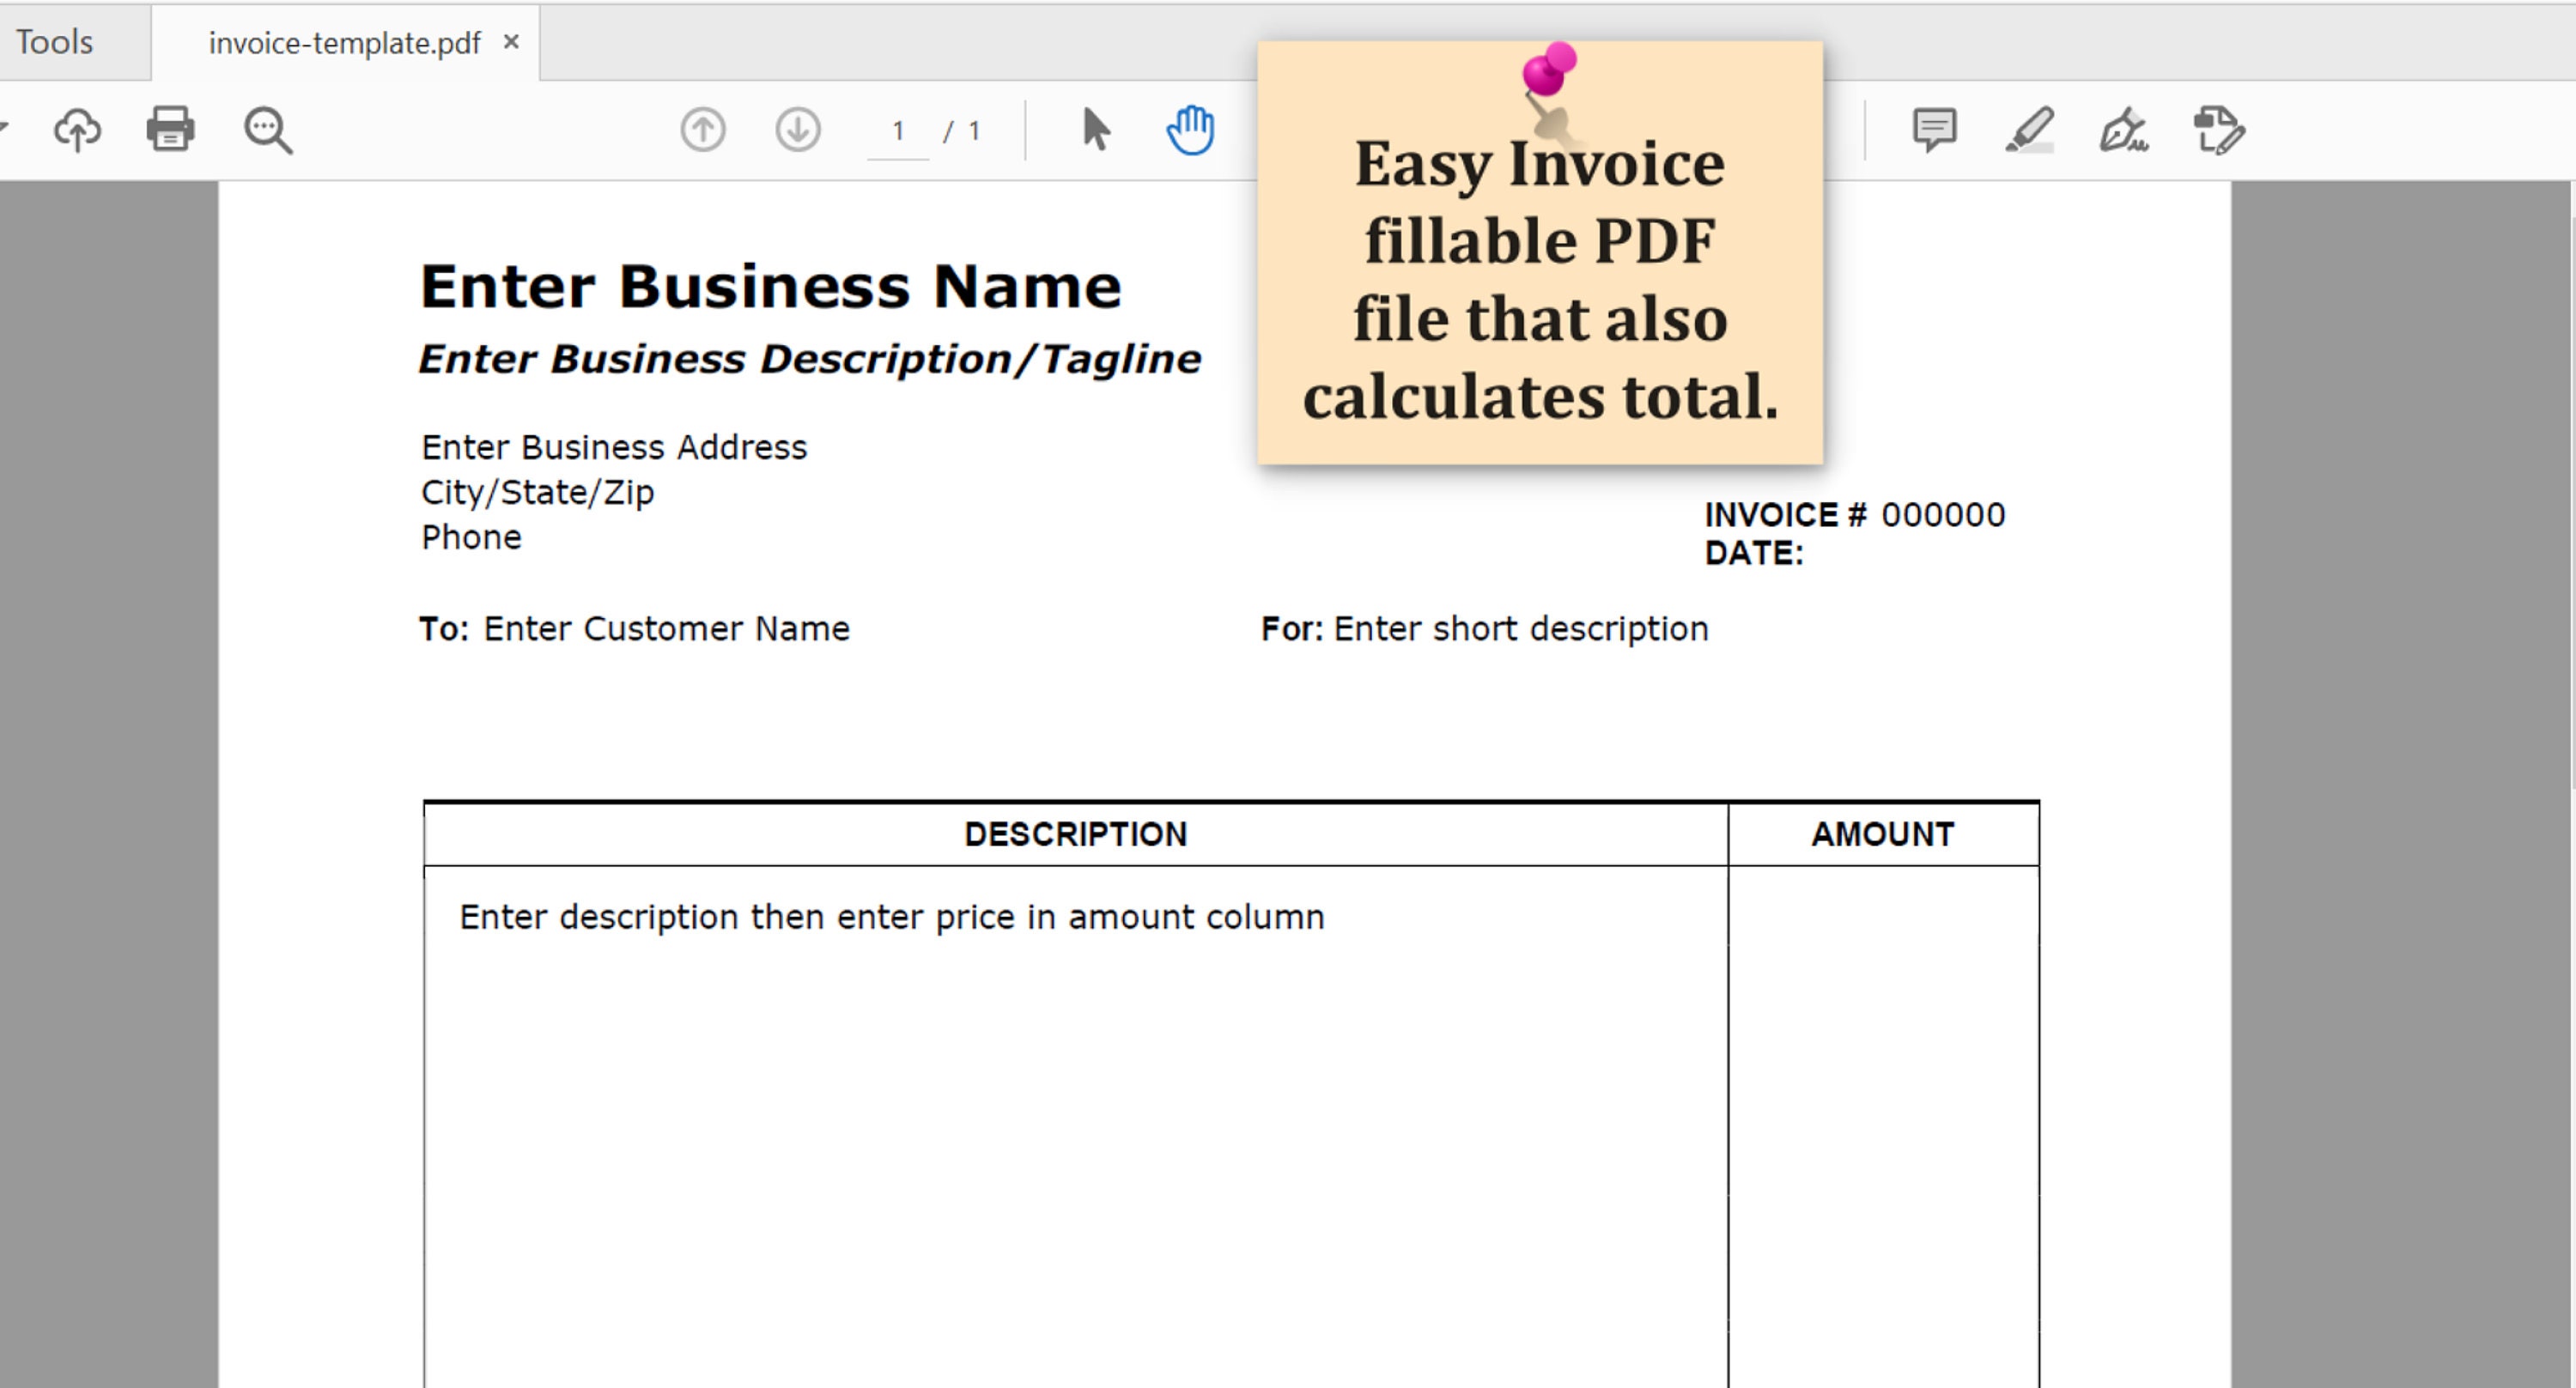Viewport: 2576px width, 1388px height.
Task: Click the Enter Customer Name field
Action: point(665,628)
